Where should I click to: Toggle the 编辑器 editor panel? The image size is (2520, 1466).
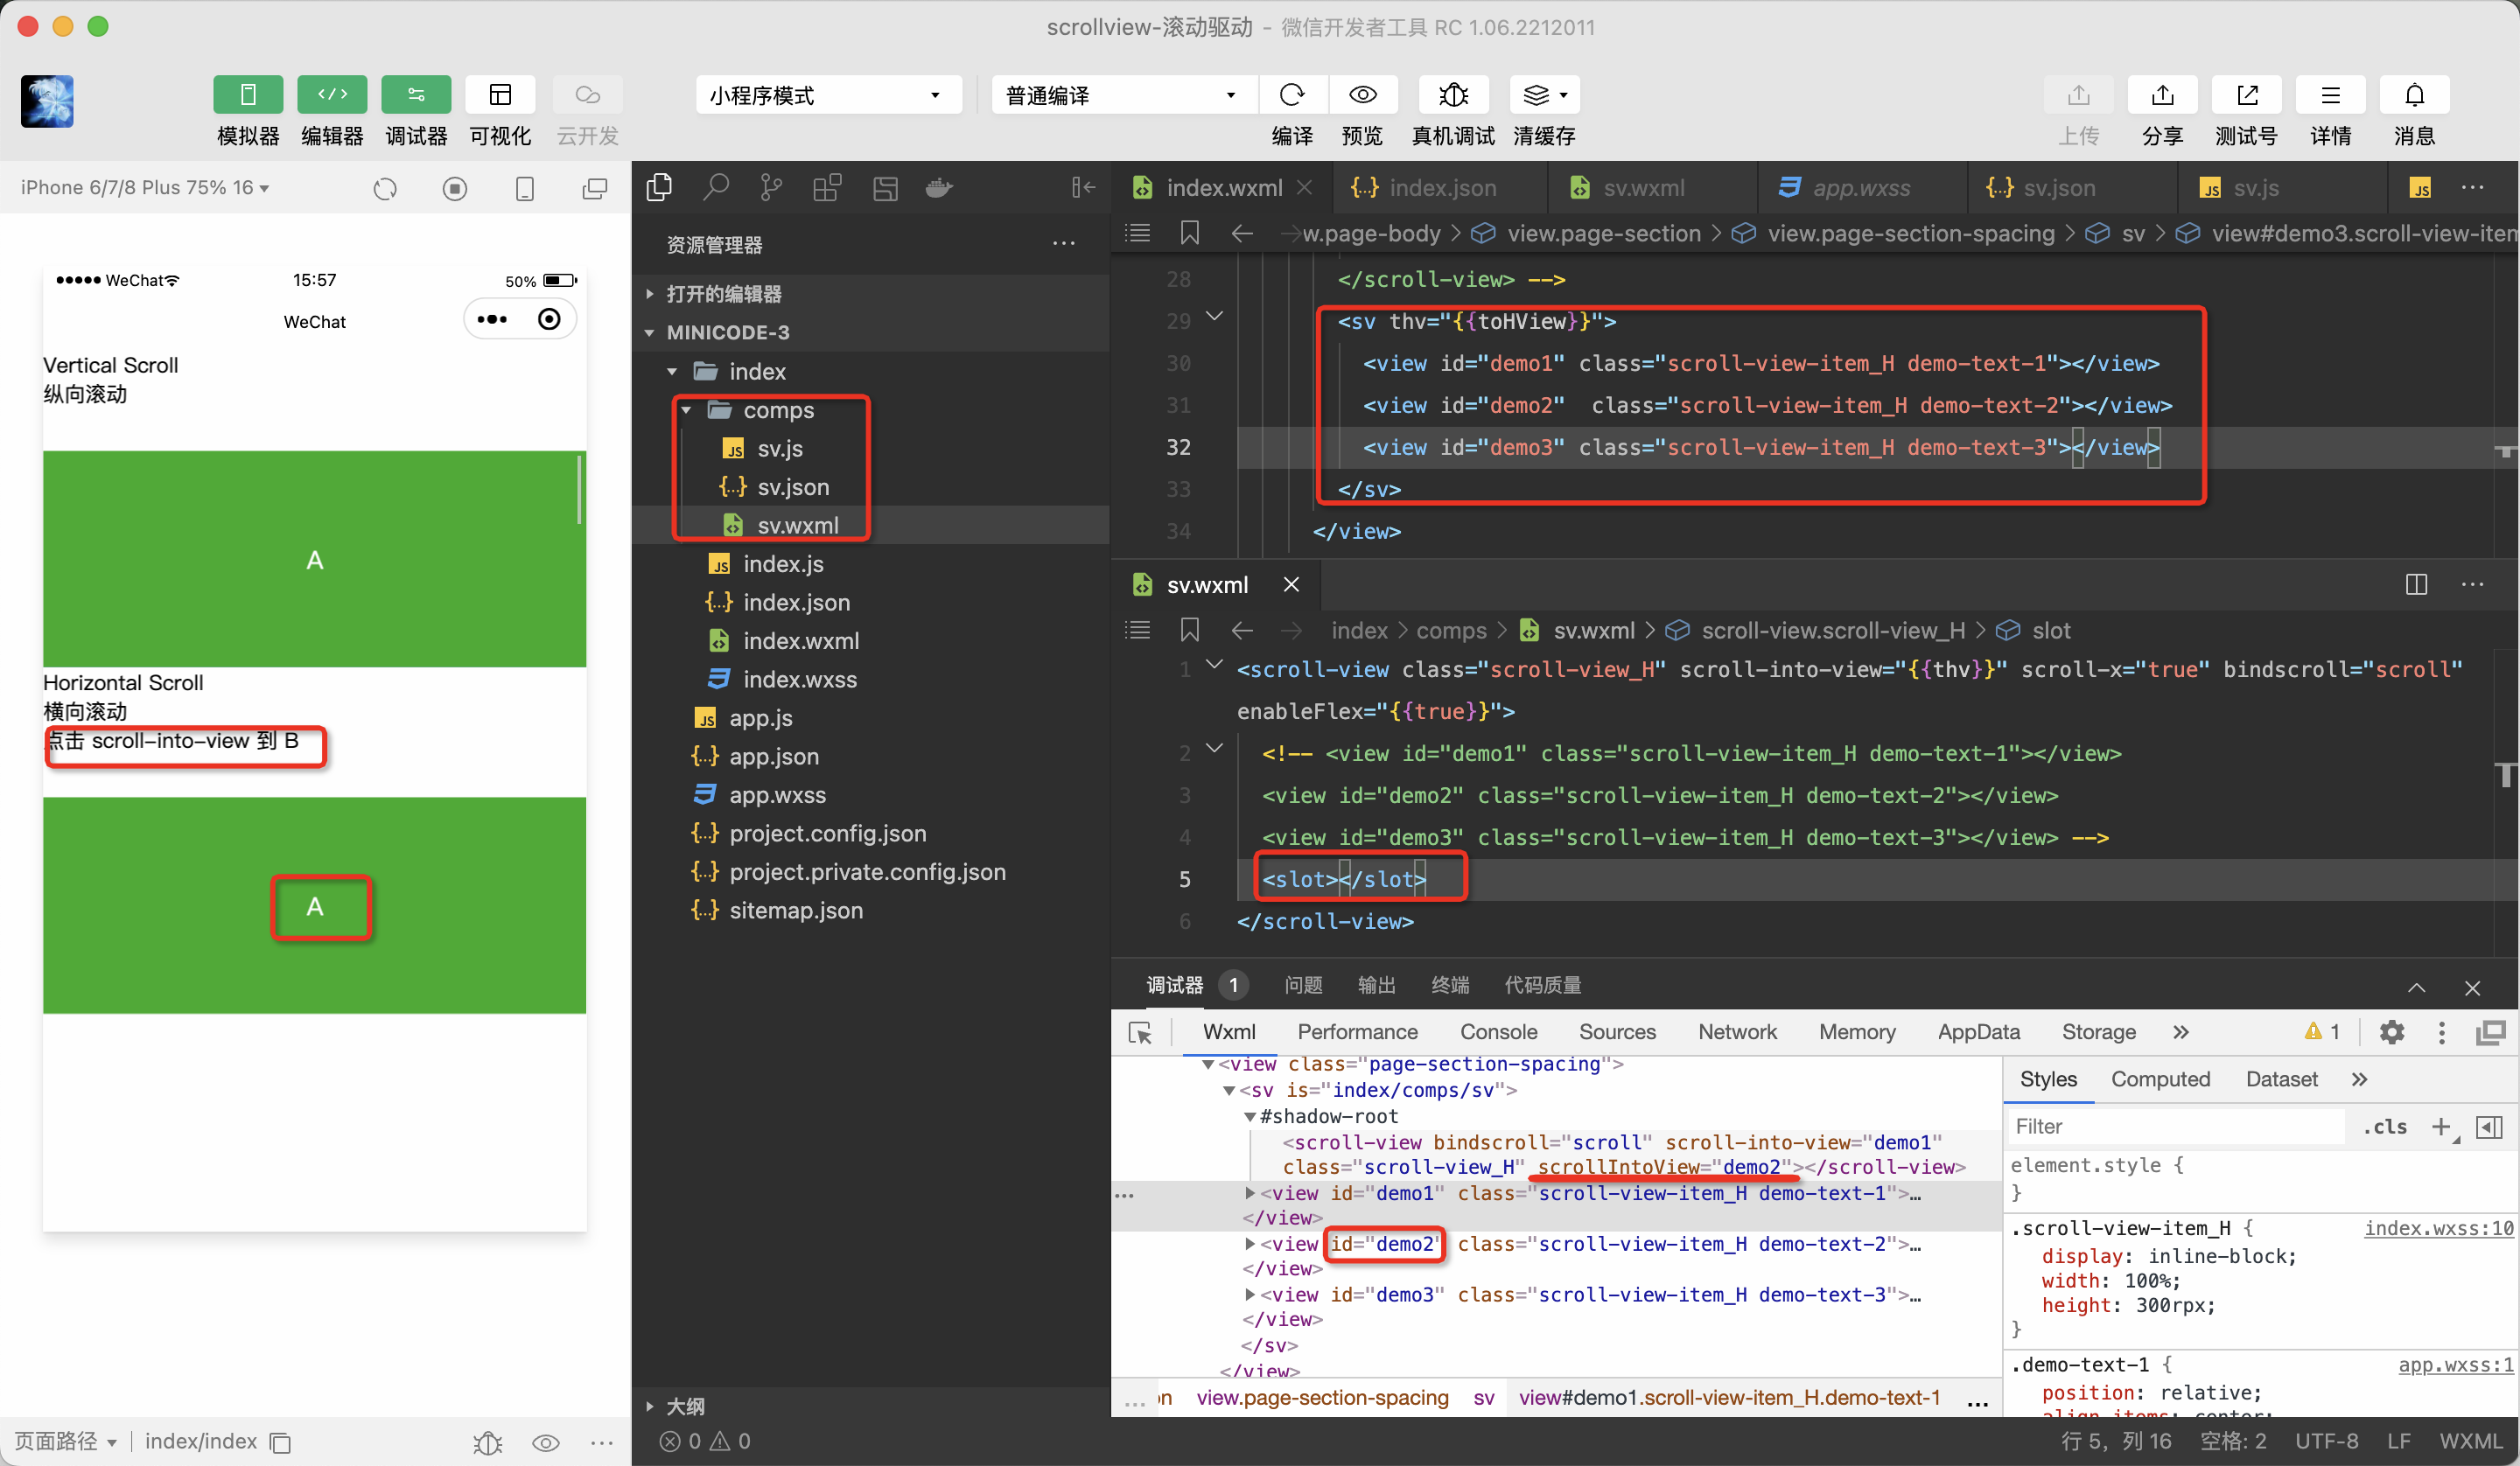coord(332,95)
